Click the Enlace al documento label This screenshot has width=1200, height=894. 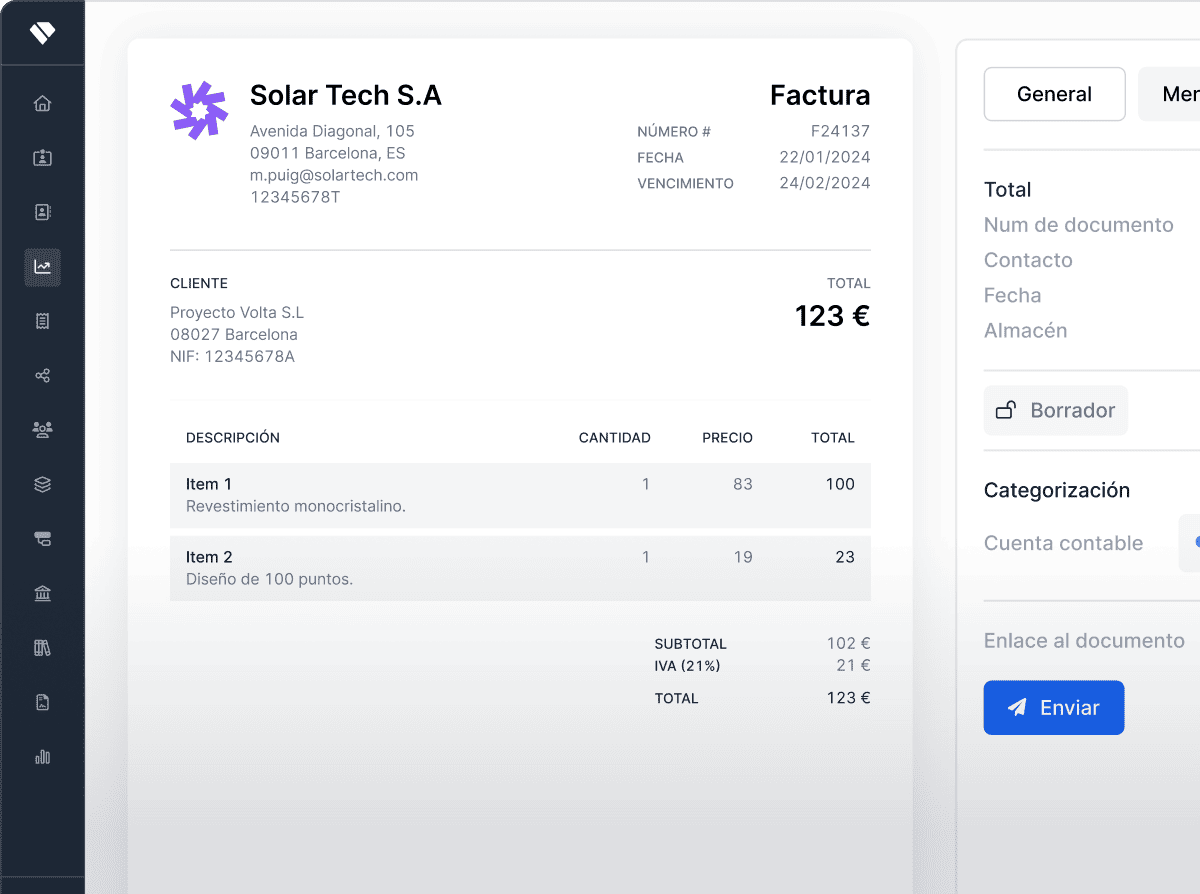pyautogui.click(x=1084, y=640)
